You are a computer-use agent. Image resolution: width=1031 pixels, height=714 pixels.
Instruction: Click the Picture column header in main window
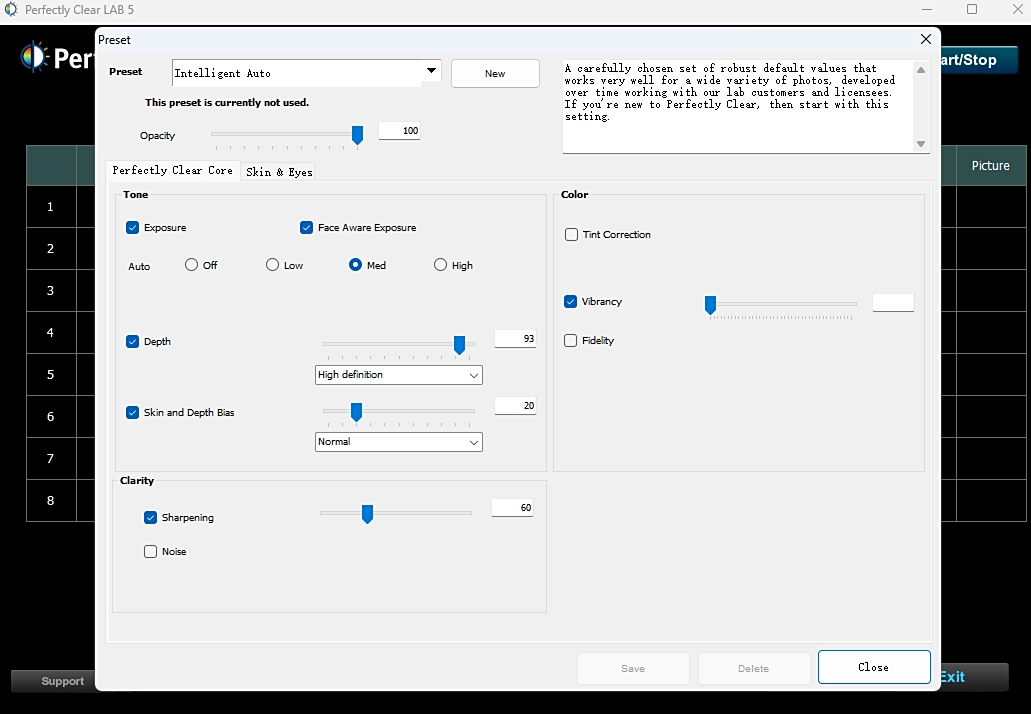point(990,166)
